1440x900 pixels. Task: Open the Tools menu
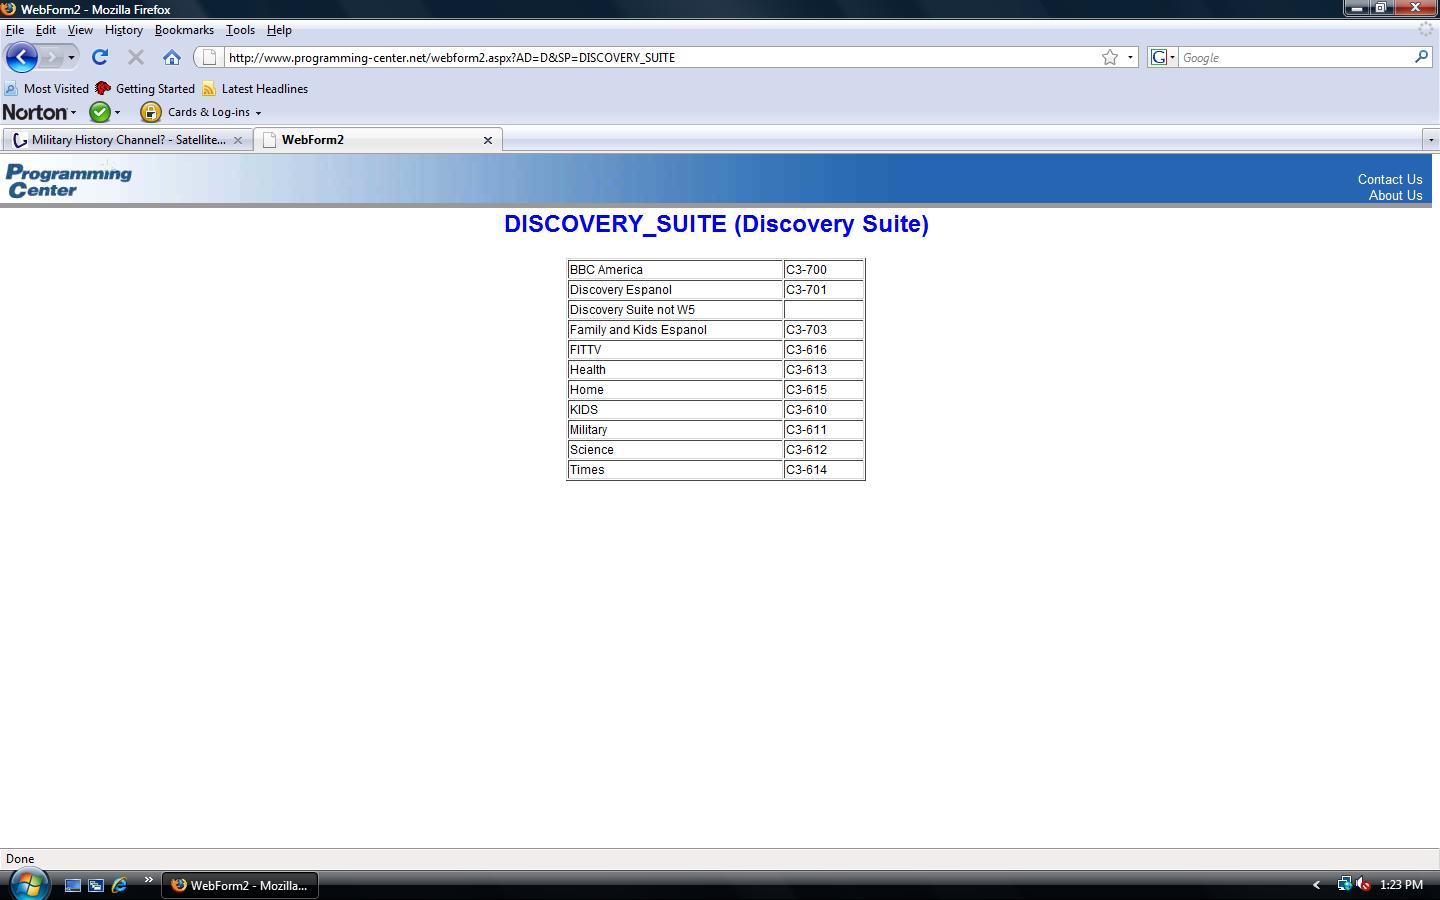[240, 30]
